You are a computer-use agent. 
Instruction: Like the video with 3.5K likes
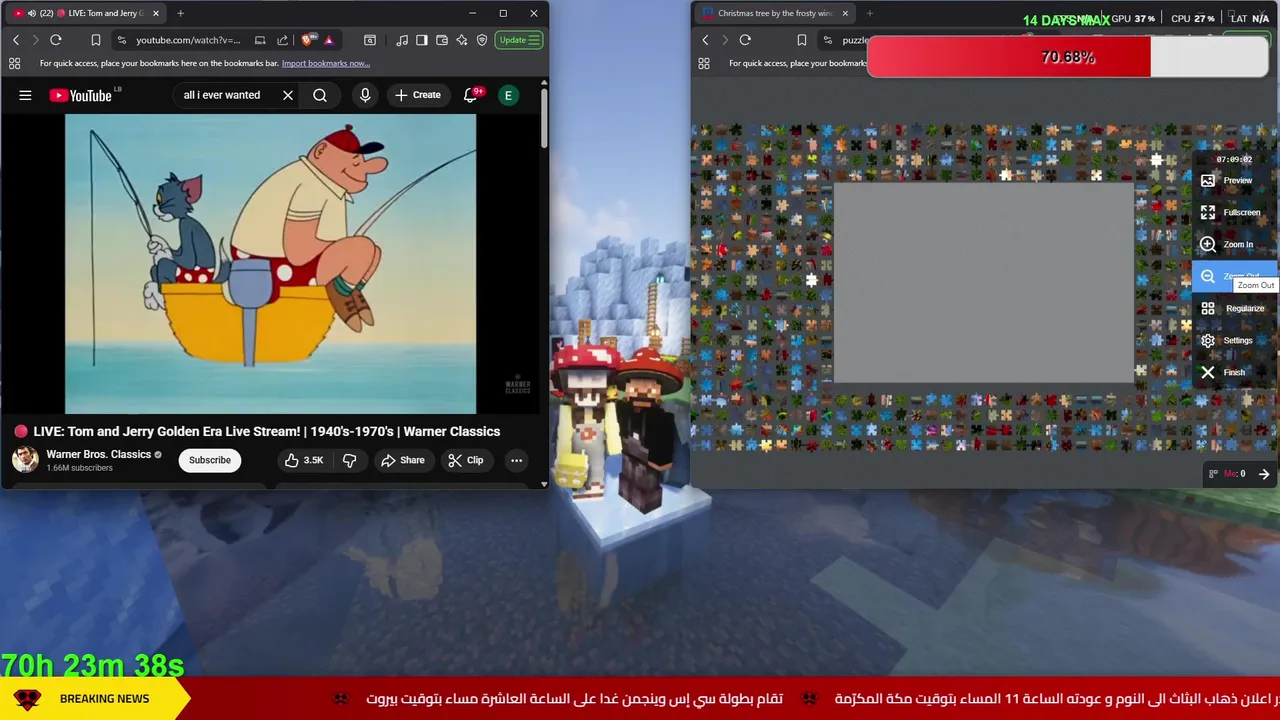click(304, 460)
